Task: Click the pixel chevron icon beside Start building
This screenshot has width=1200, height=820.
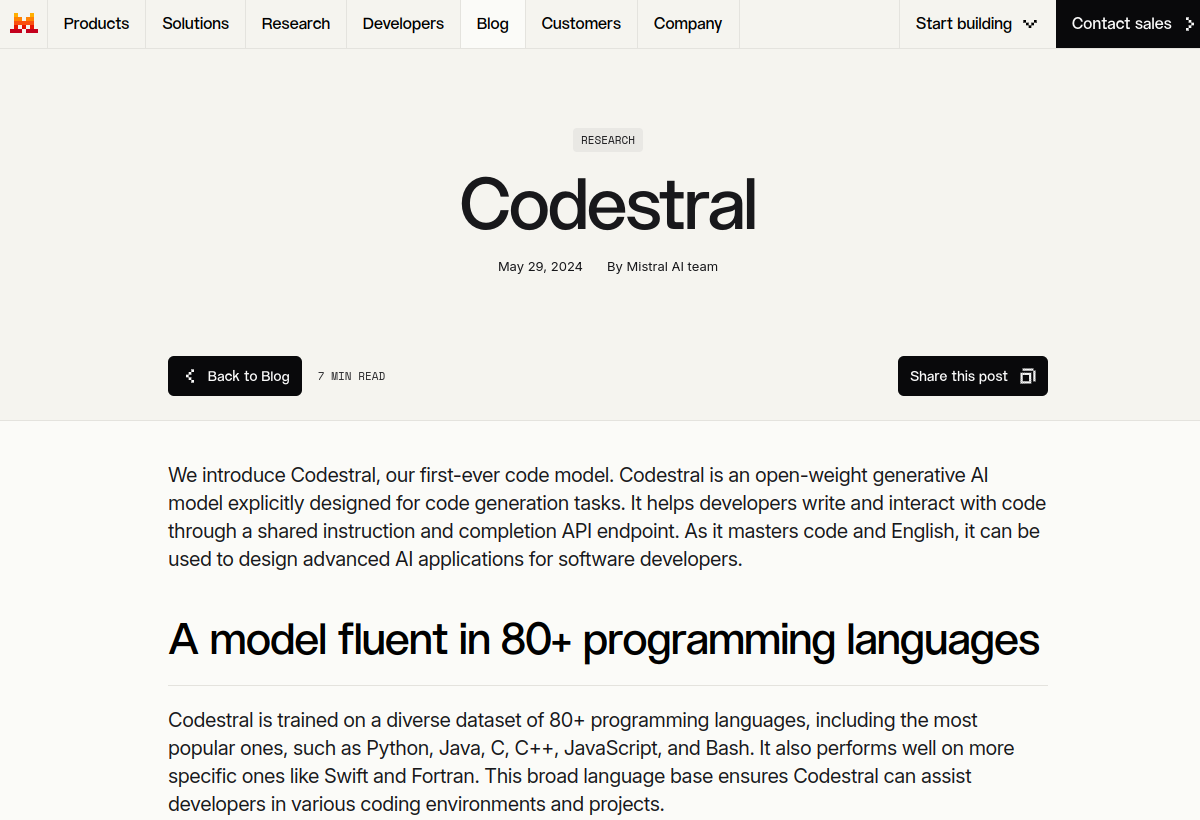Action: [1030, 24]
